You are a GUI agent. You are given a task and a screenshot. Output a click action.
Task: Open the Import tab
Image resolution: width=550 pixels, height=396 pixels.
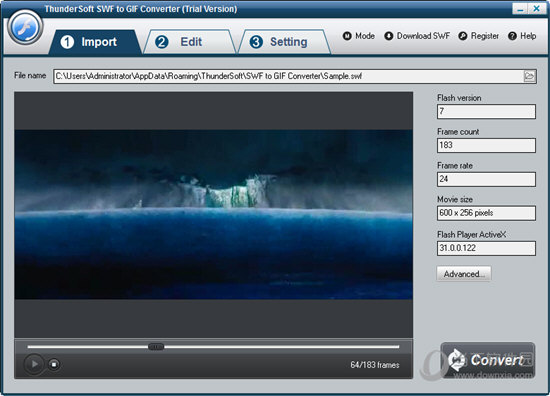[x=95, y=42]
